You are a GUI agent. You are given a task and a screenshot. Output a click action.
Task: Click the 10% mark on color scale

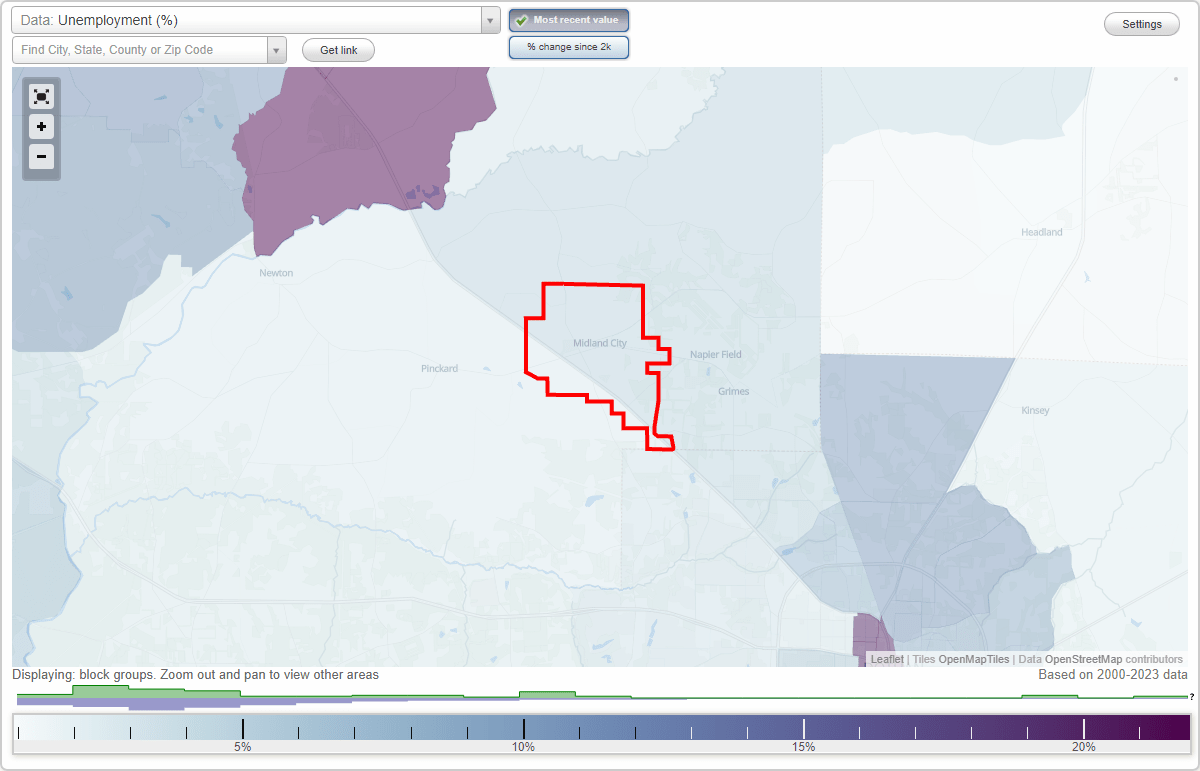[523, 747]
